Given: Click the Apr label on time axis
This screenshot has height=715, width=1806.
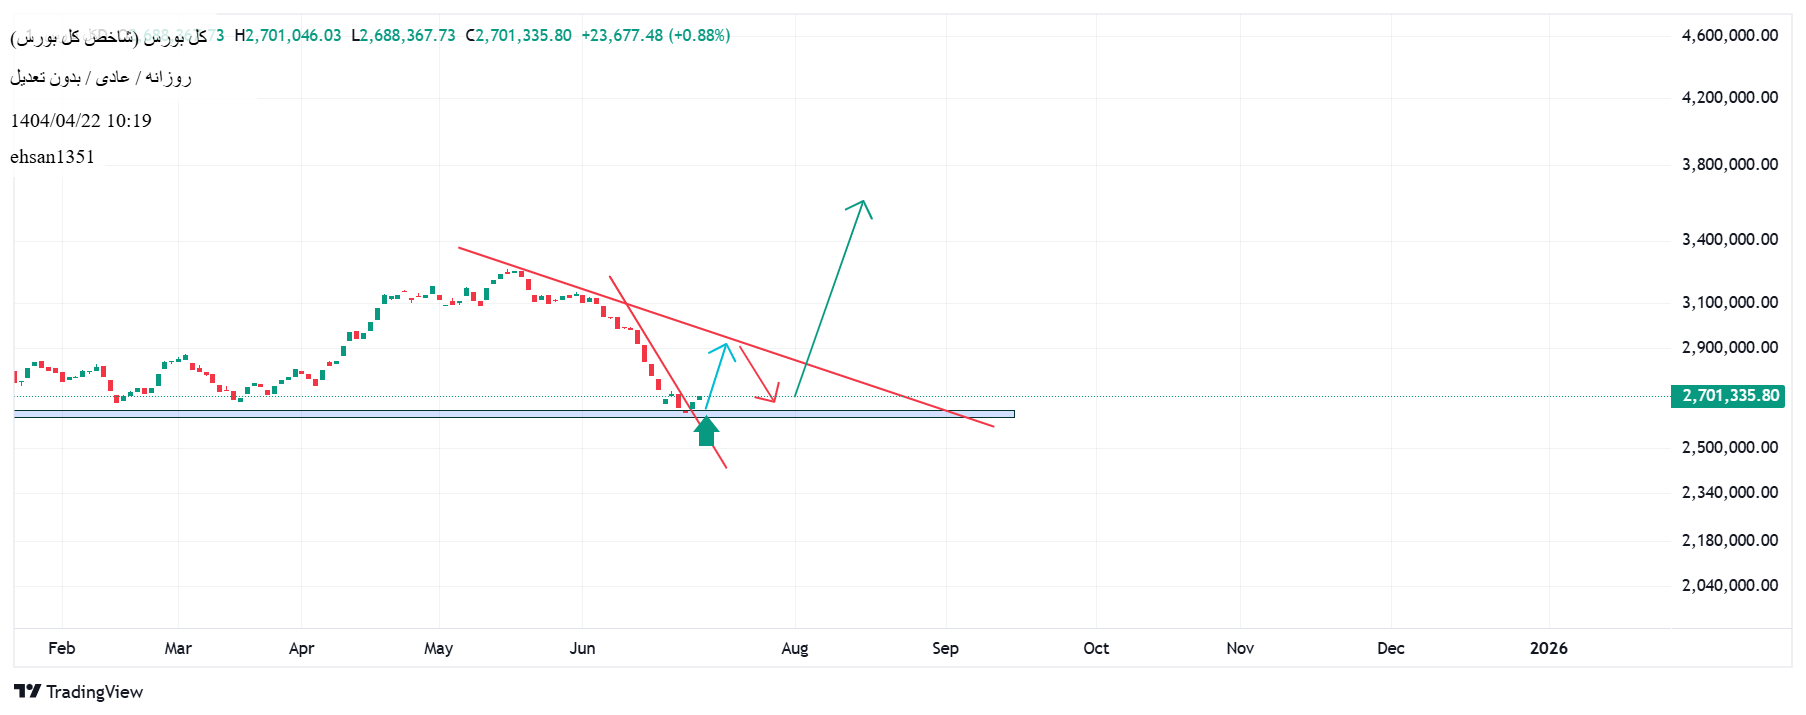Looking at the screenshot, I should point(301,648).
